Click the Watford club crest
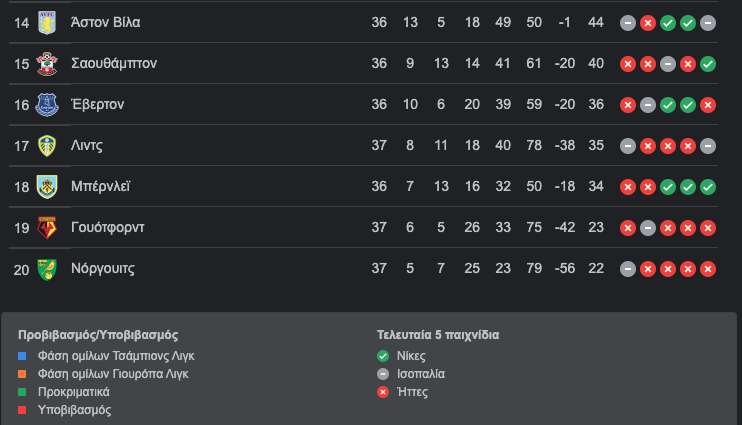This screenshot has width=742, height=425. (x=47, y=228)
